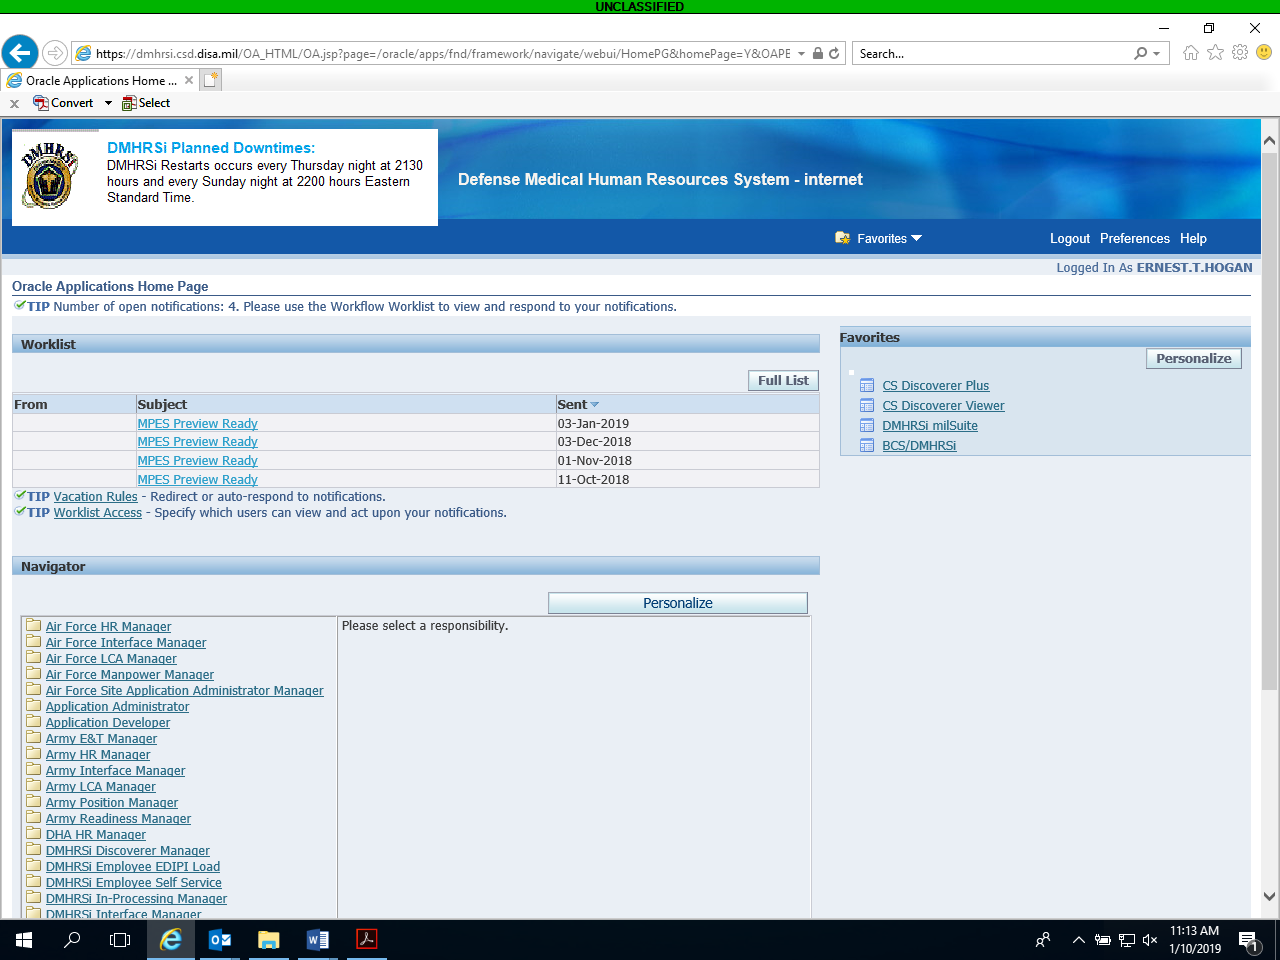Open Air Force Manpower Manager responsibility
This screenshot has height=960, width=1280.
(129, 674)
